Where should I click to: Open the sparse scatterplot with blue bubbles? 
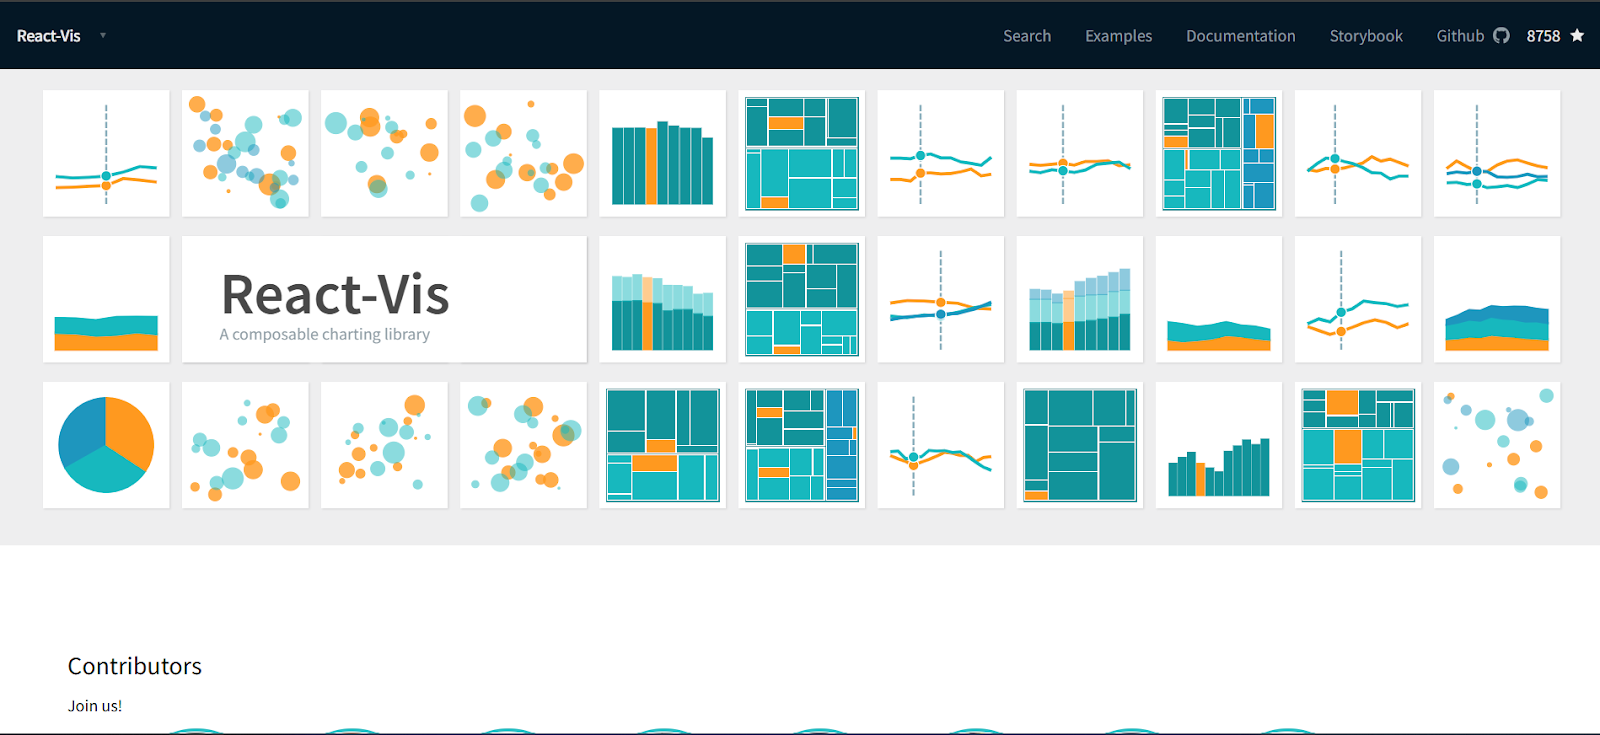click(1496, 445)
